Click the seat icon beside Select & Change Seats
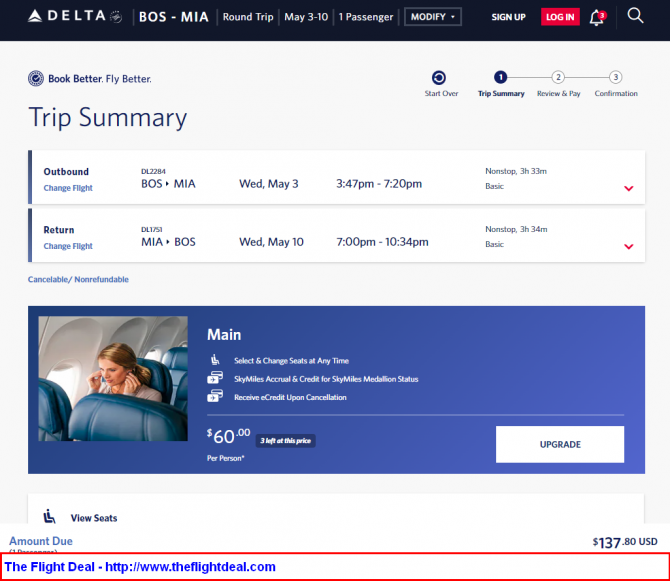The image size is (670, 581). point(215,360)
